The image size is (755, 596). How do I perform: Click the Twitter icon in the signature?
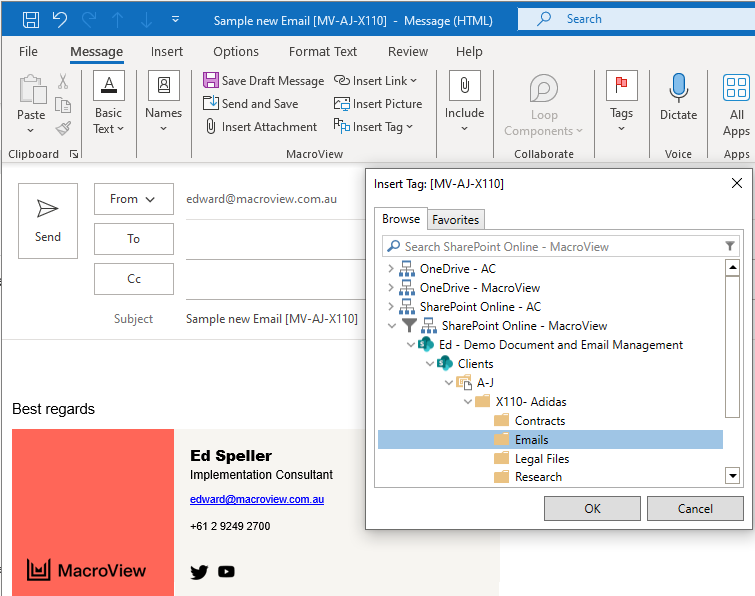coord(199,571)
